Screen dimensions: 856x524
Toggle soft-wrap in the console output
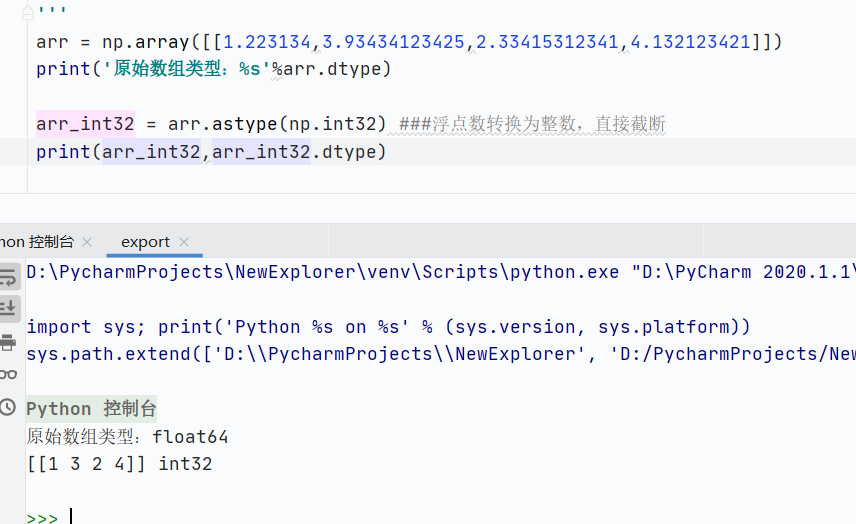(8, 277)
